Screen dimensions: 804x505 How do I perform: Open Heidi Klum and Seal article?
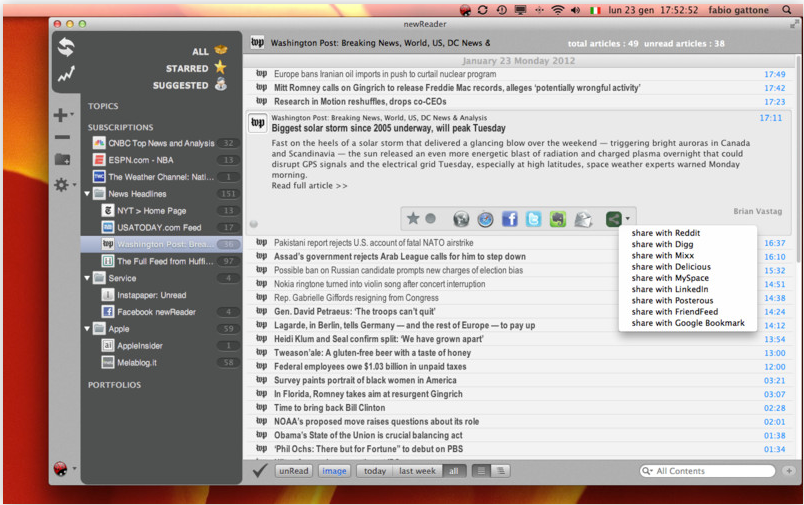click(x=519, y=339)
